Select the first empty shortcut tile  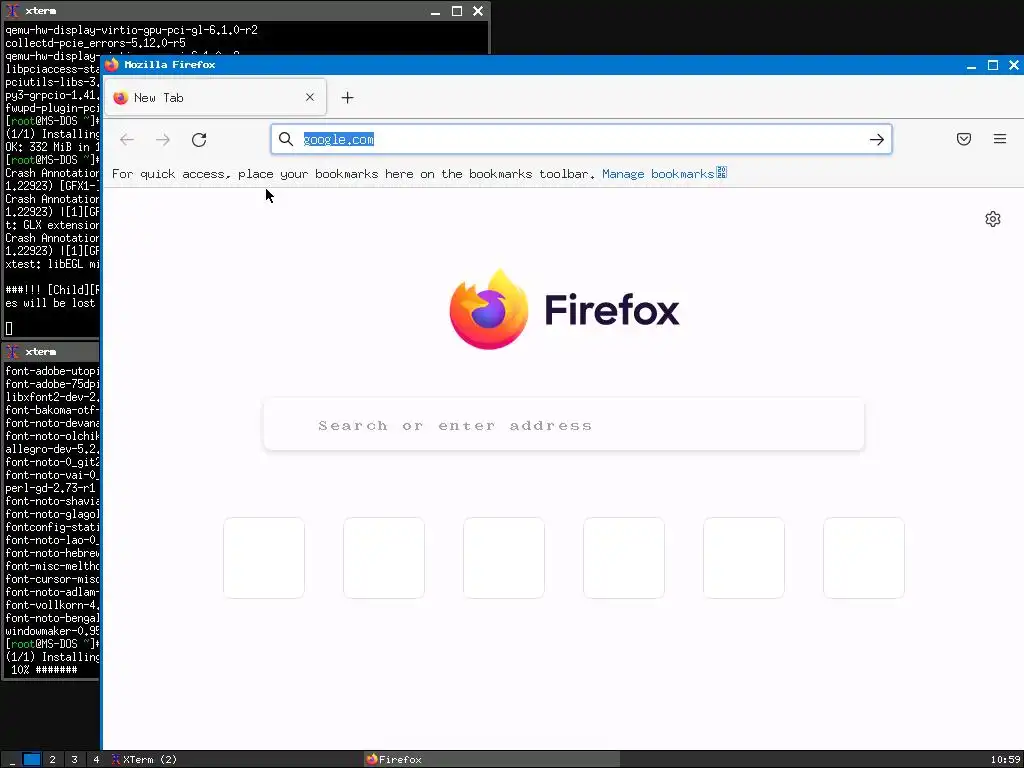(264, 558)
